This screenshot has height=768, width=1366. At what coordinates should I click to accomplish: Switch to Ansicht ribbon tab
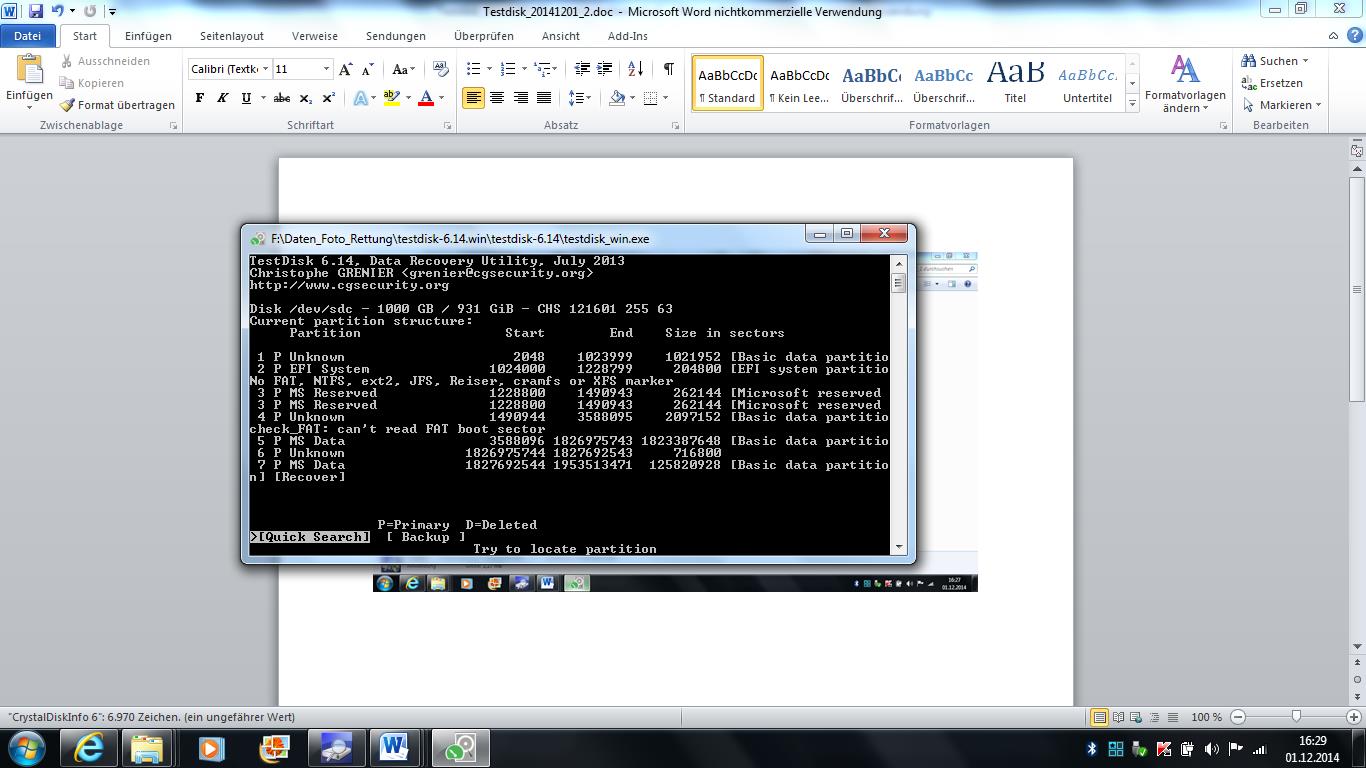pos(561,36)
